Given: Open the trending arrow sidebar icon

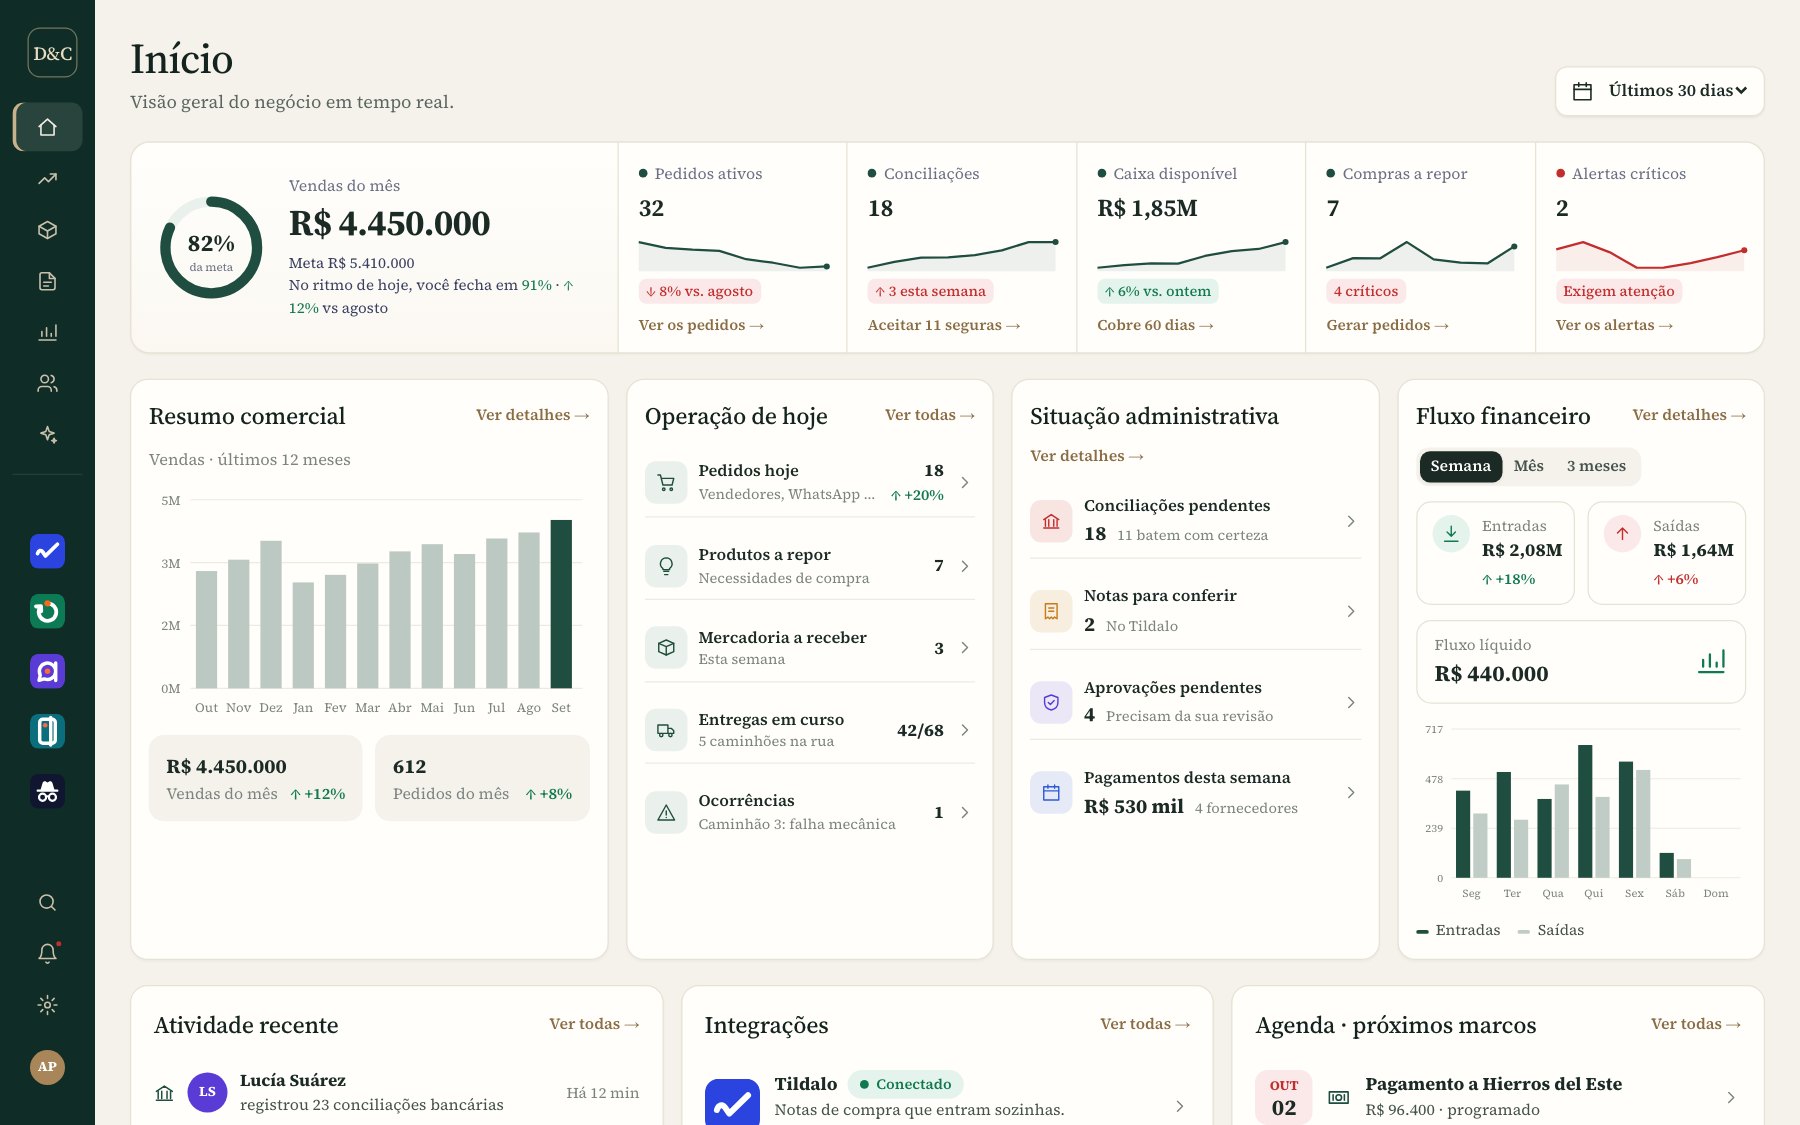Looking at the screenshot, I should 47,179.
